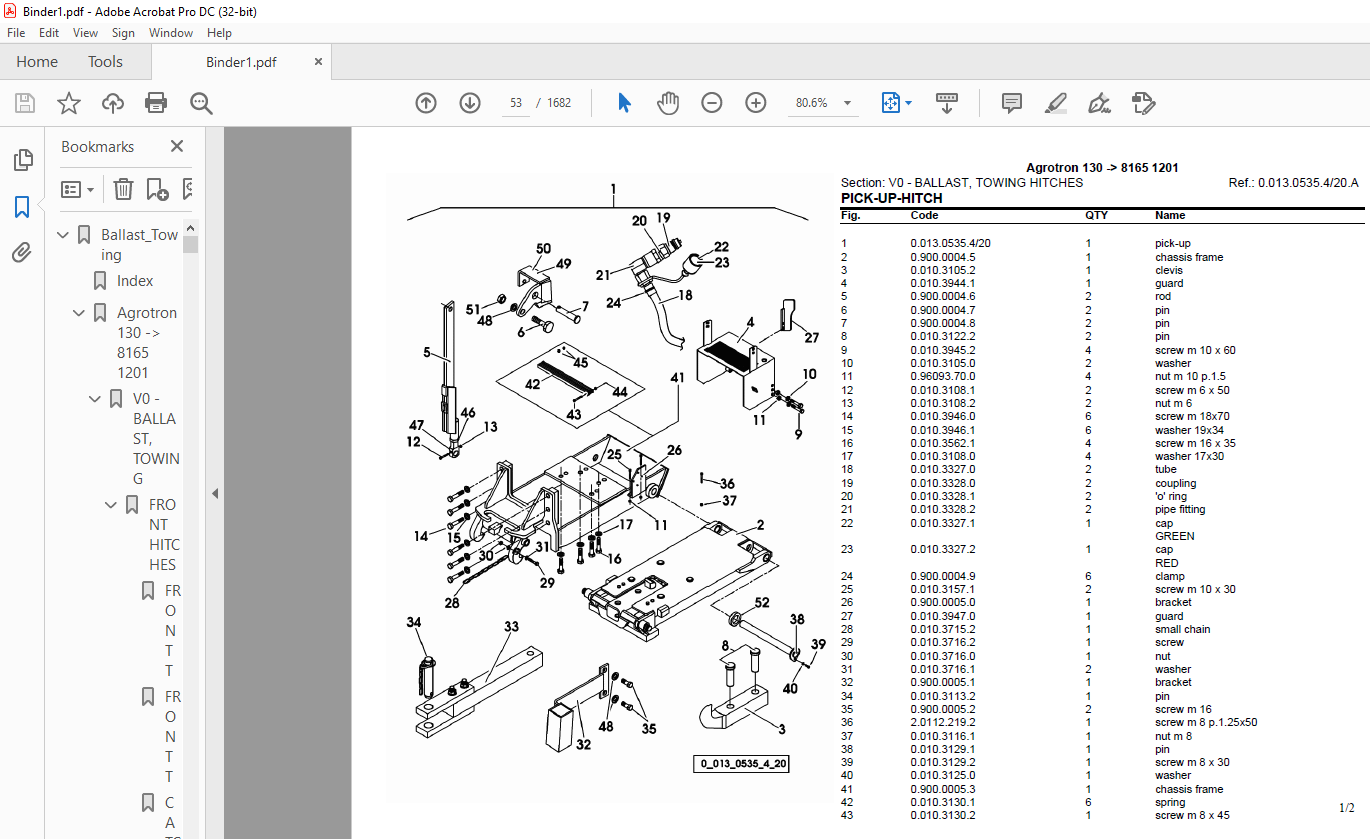1370x839 pixels.
Task: Select the FRONT HITCHES bookmark text
Action: (x=164, y=535)
